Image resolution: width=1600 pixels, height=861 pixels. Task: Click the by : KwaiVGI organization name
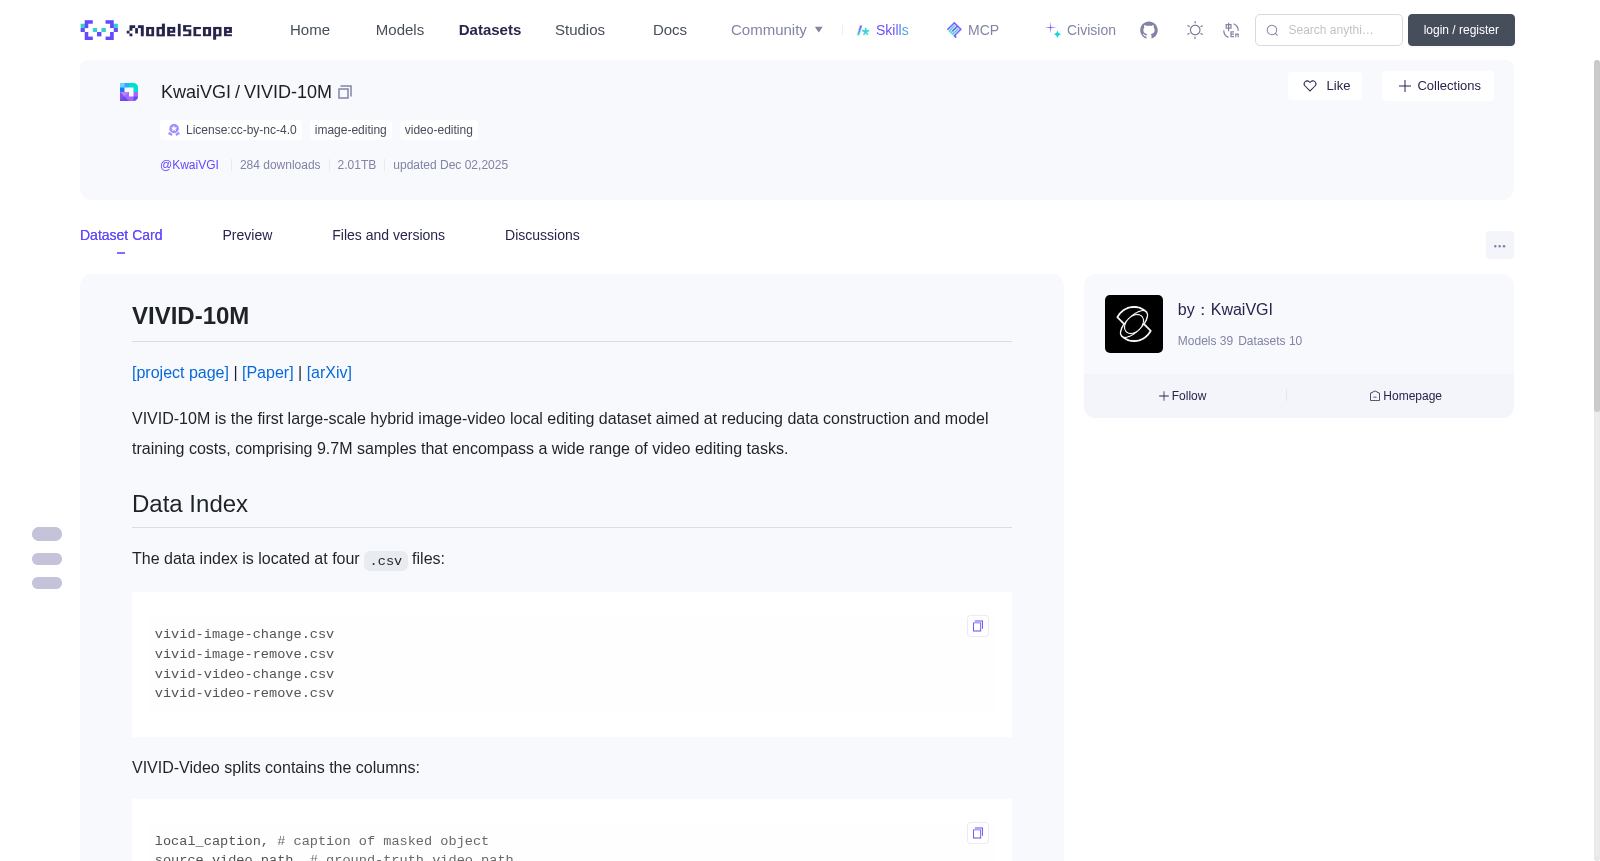(1225, 310)
